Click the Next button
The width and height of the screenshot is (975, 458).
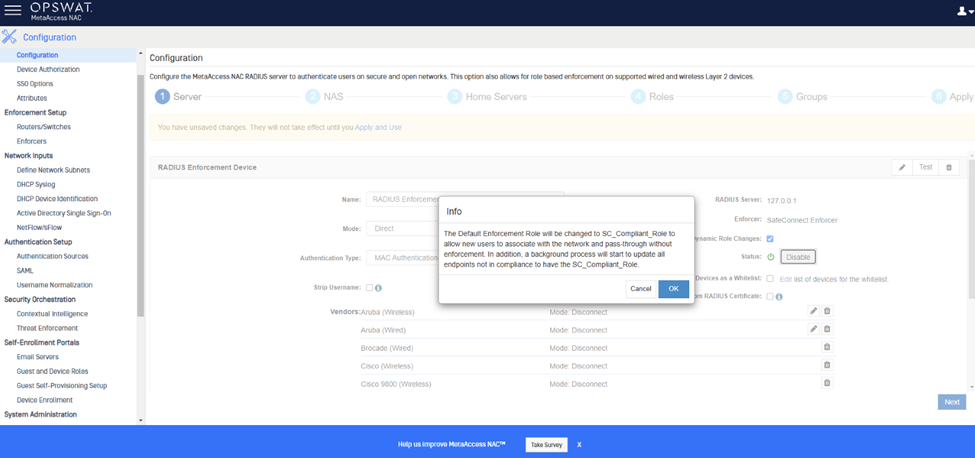(952, 402)
